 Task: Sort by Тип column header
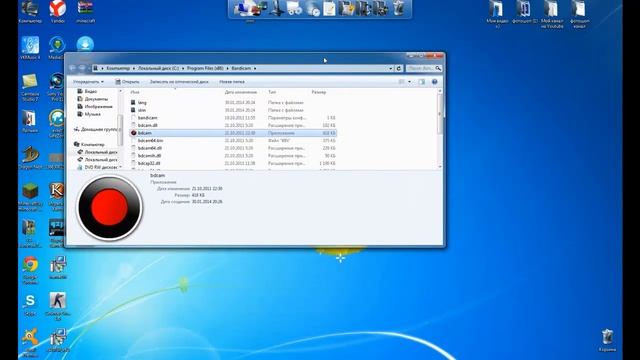point(272,92)
